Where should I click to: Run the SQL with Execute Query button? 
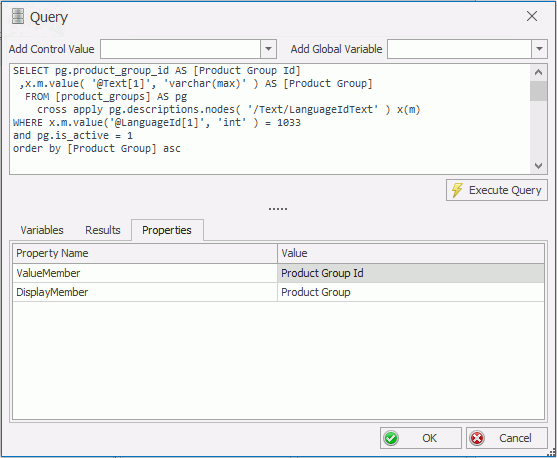(497, 190)
